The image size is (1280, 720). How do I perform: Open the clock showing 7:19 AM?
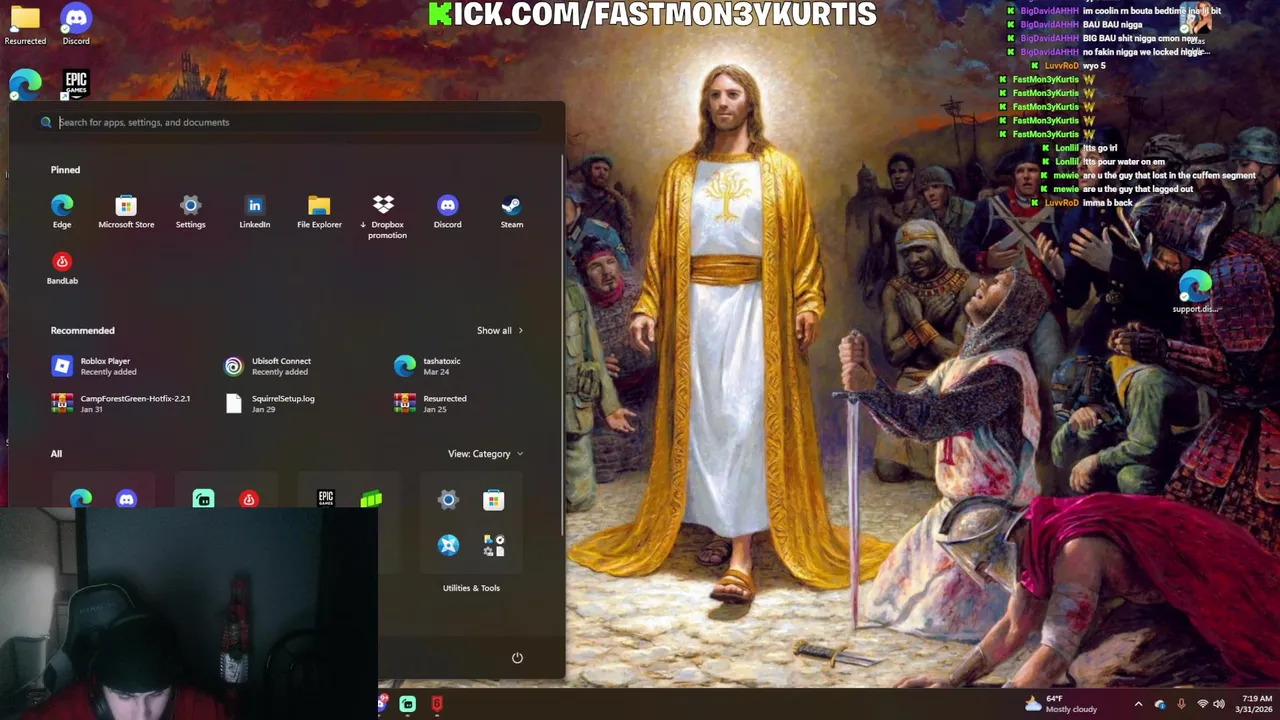(1253, 704)
